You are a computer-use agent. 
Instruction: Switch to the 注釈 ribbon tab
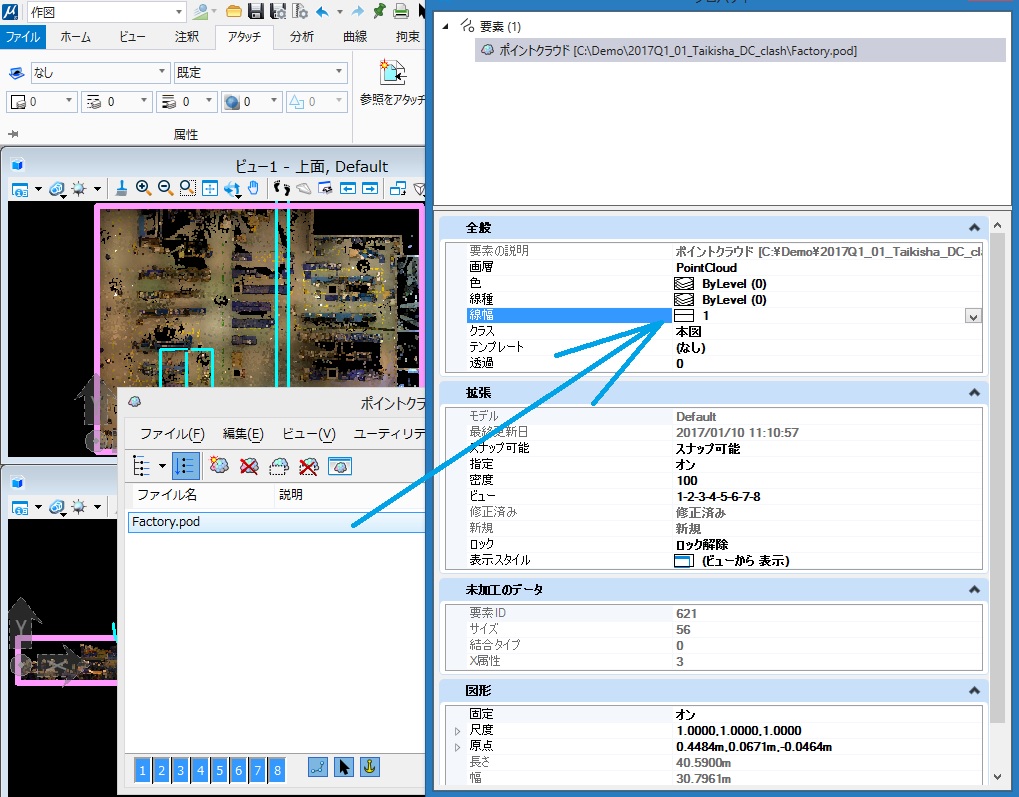tap(187, 36)
